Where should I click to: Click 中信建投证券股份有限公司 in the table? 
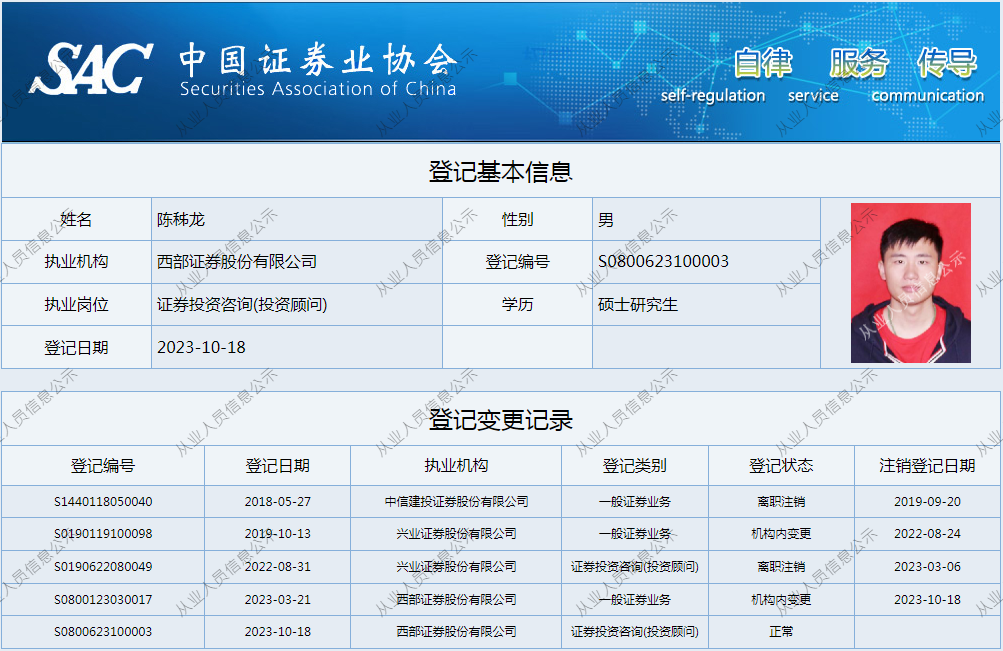(x=456, y=502)
